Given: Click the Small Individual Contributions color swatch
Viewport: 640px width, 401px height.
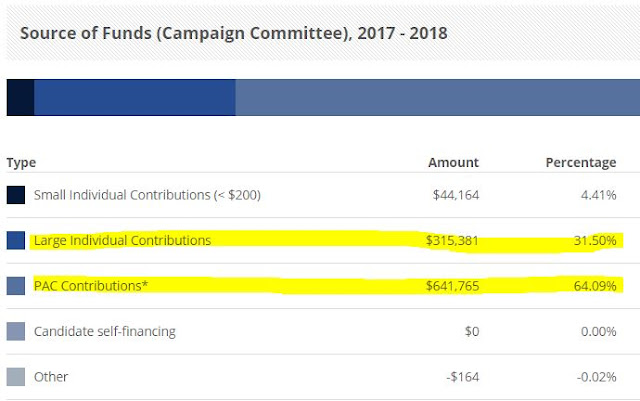Looking at the screenshot, I should [16, 195].
